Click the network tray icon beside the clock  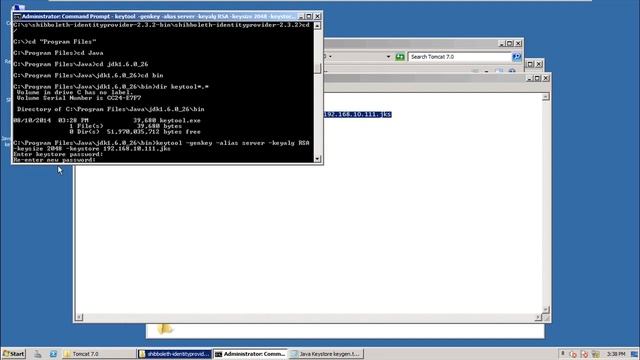click(596, 354)
